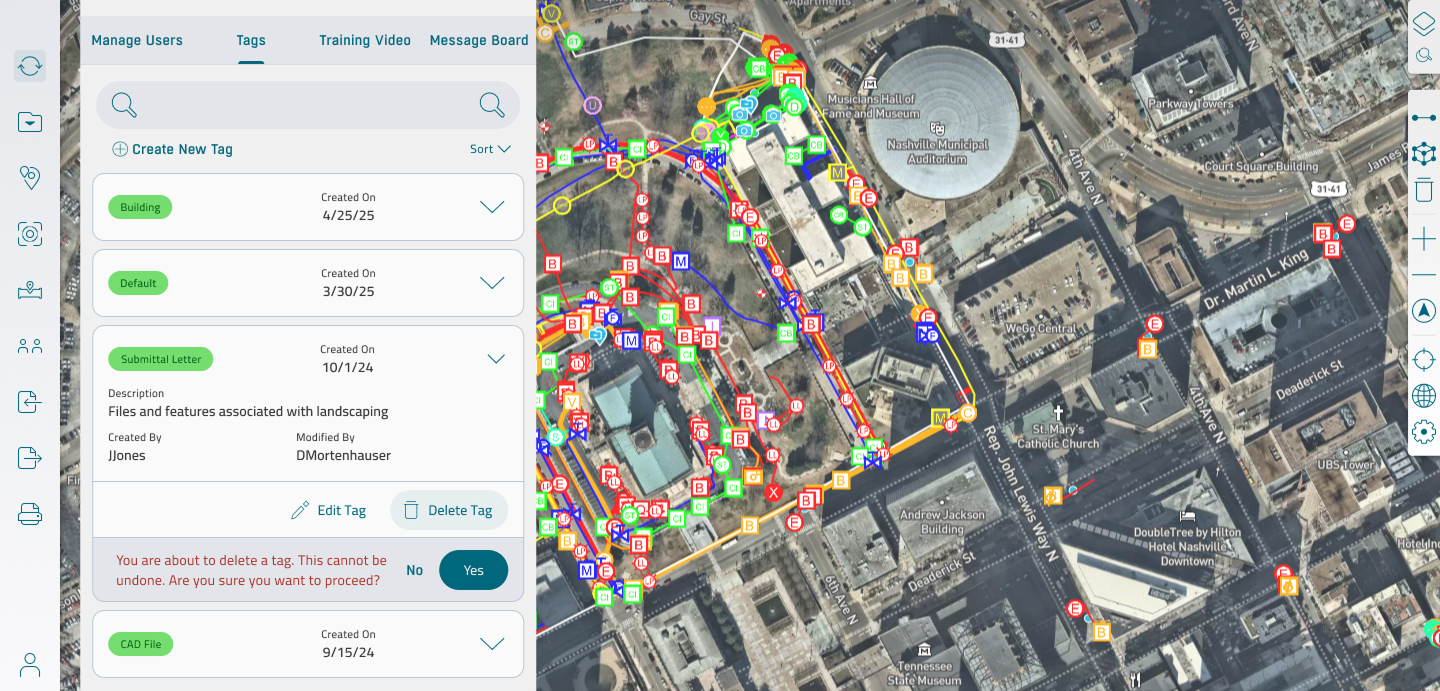Click the globe icon on map toolbar
Screen dimensions: 1440x691
coord(1424,396)
